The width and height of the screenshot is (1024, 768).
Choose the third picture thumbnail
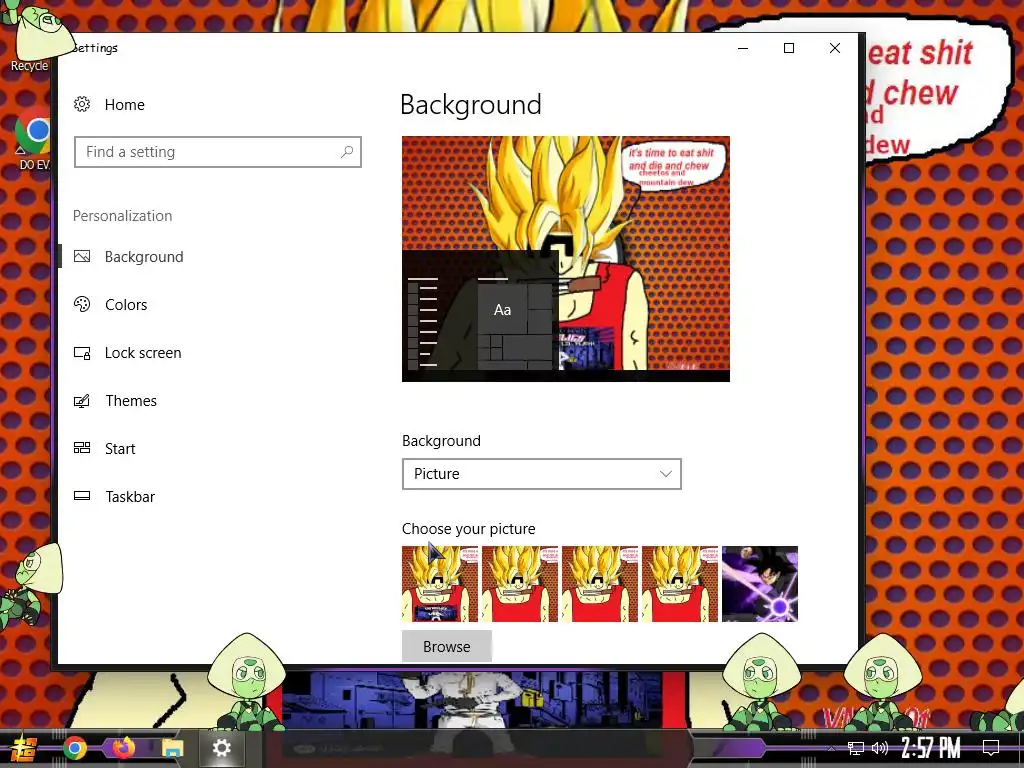600,584
